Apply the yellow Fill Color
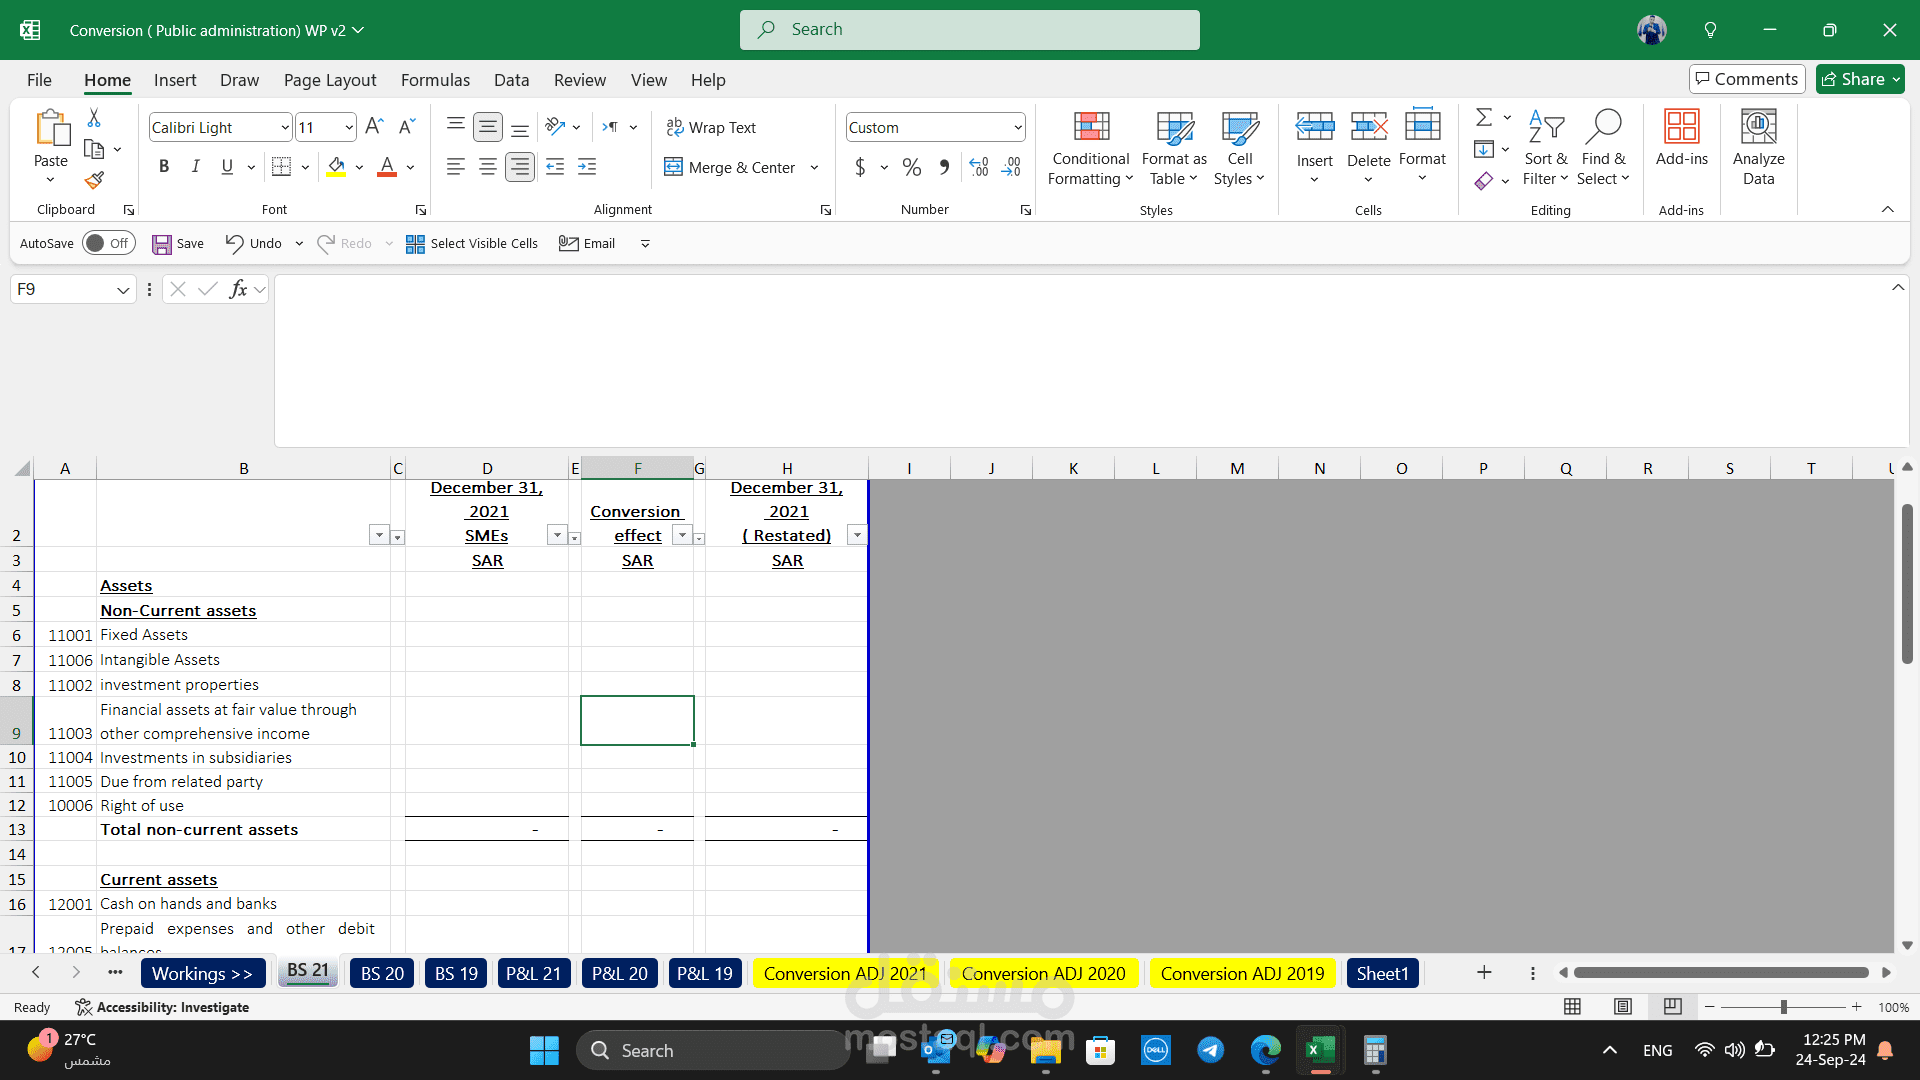This screenshot has width=1920, height=1080. coord(336,167)
